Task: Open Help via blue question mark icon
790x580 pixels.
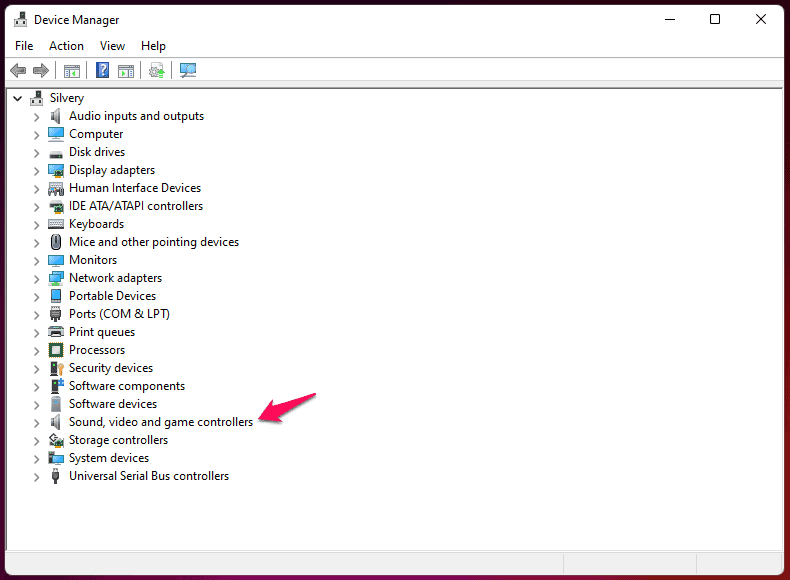Action: (102, 70)
